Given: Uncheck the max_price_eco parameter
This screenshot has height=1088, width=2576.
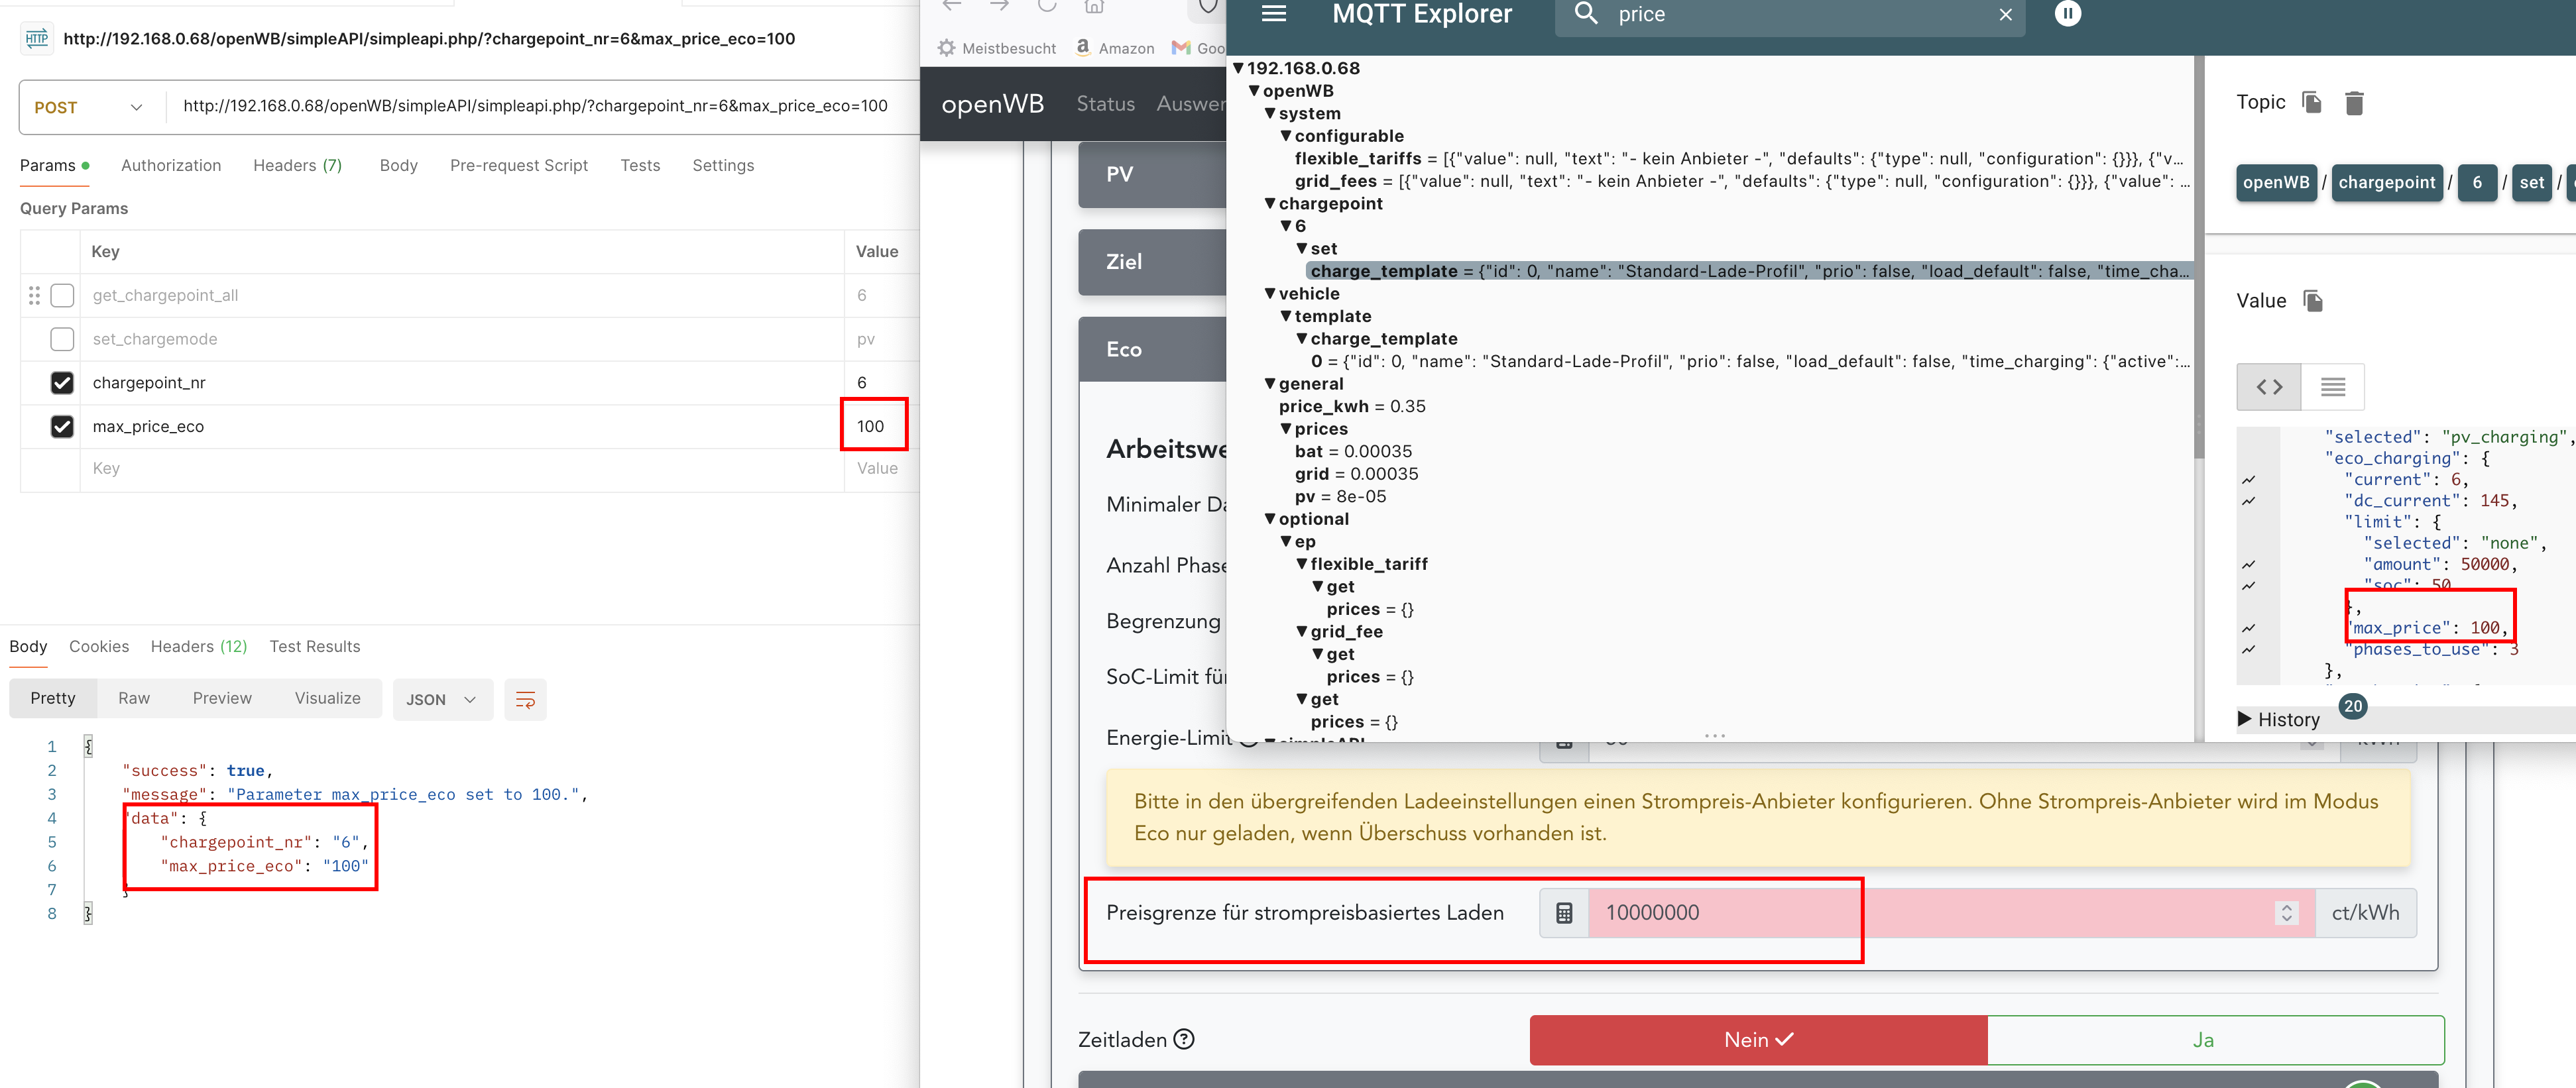Looking at the screenshot, I should [62, 427].
